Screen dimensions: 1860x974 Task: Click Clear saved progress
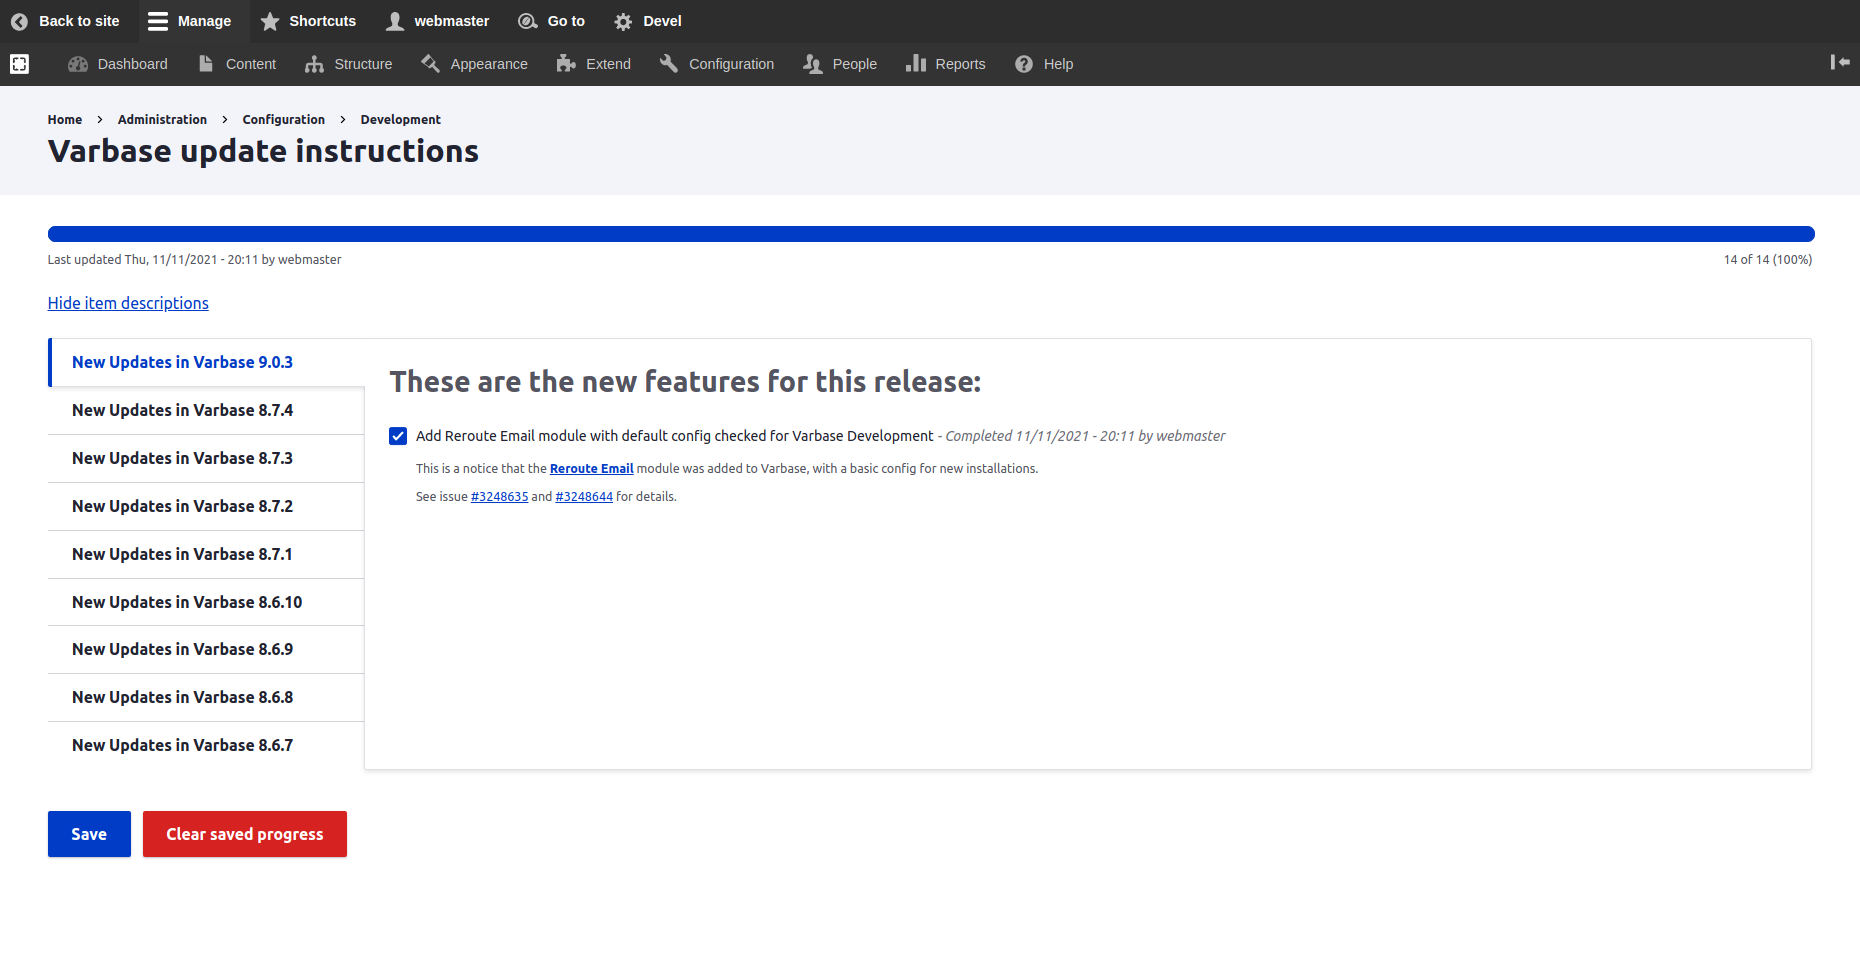[244, 833]
